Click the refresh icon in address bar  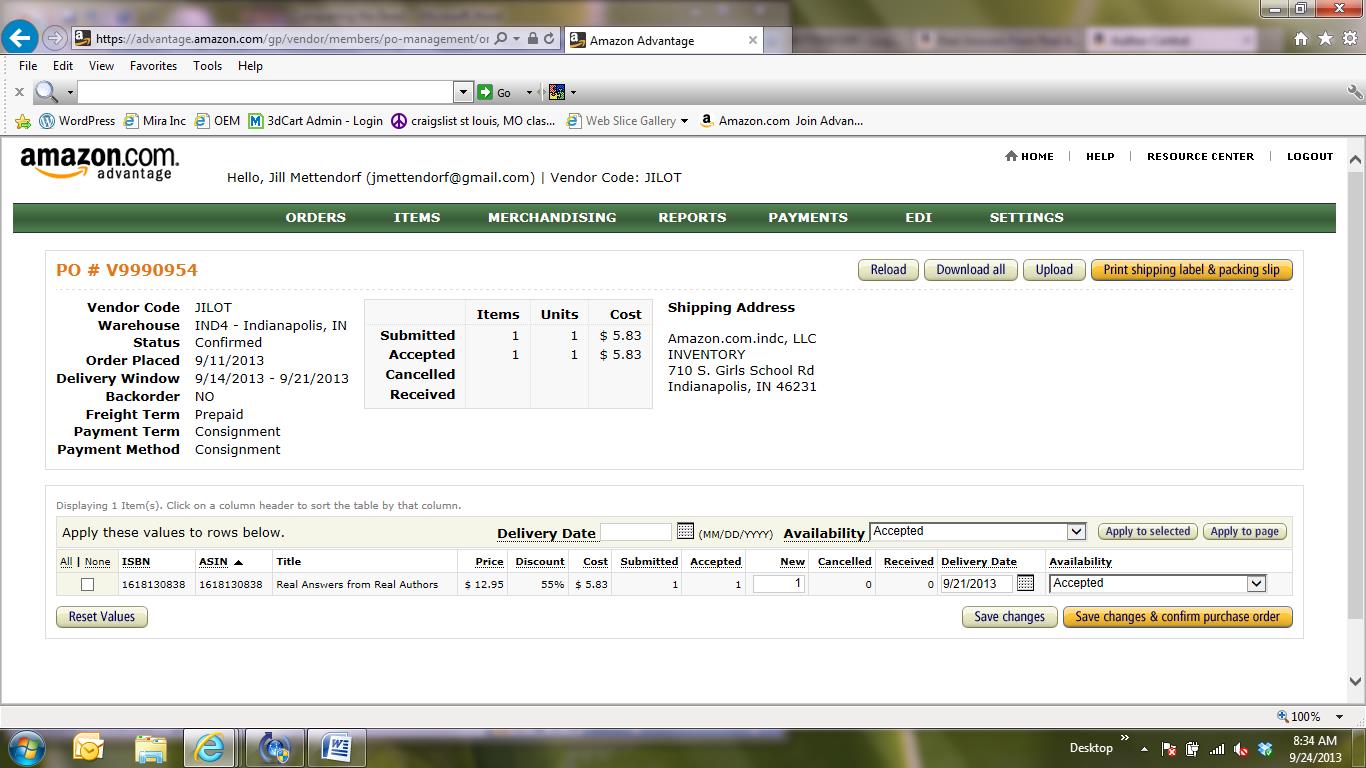[x=549, y=39]
